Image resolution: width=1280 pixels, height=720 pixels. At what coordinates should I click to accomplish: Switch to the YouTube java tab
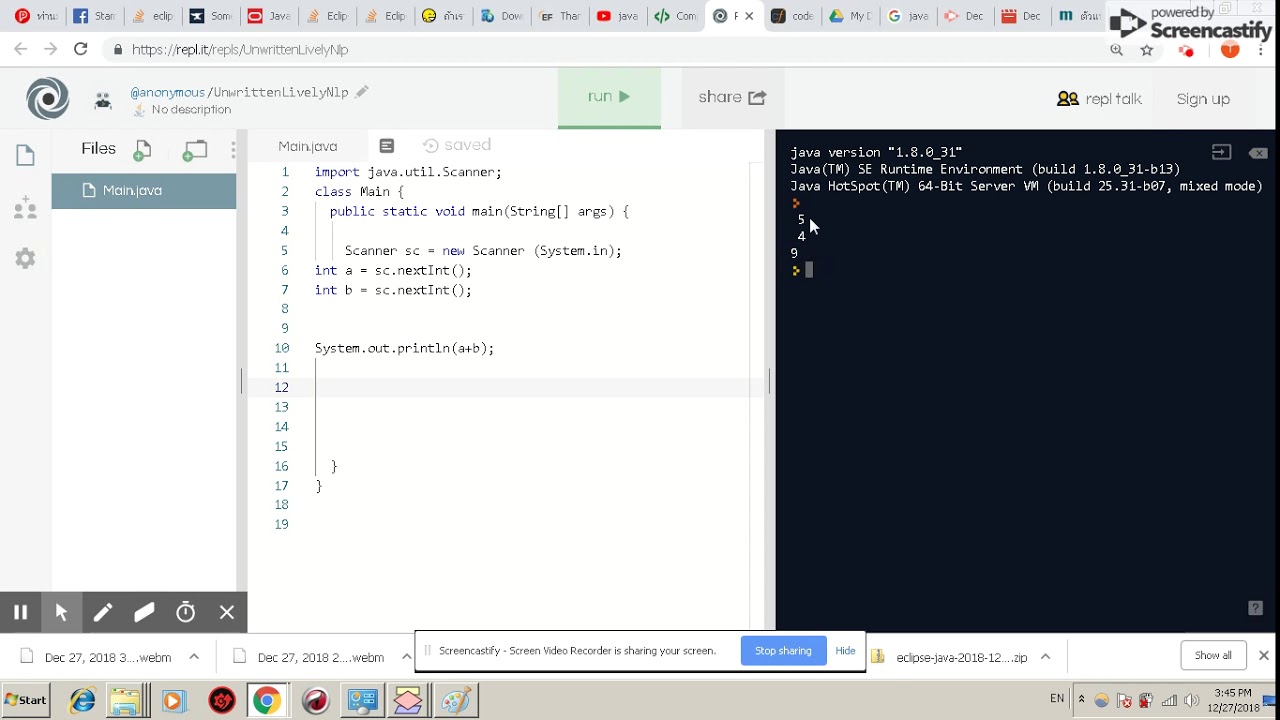coord(617,16)
